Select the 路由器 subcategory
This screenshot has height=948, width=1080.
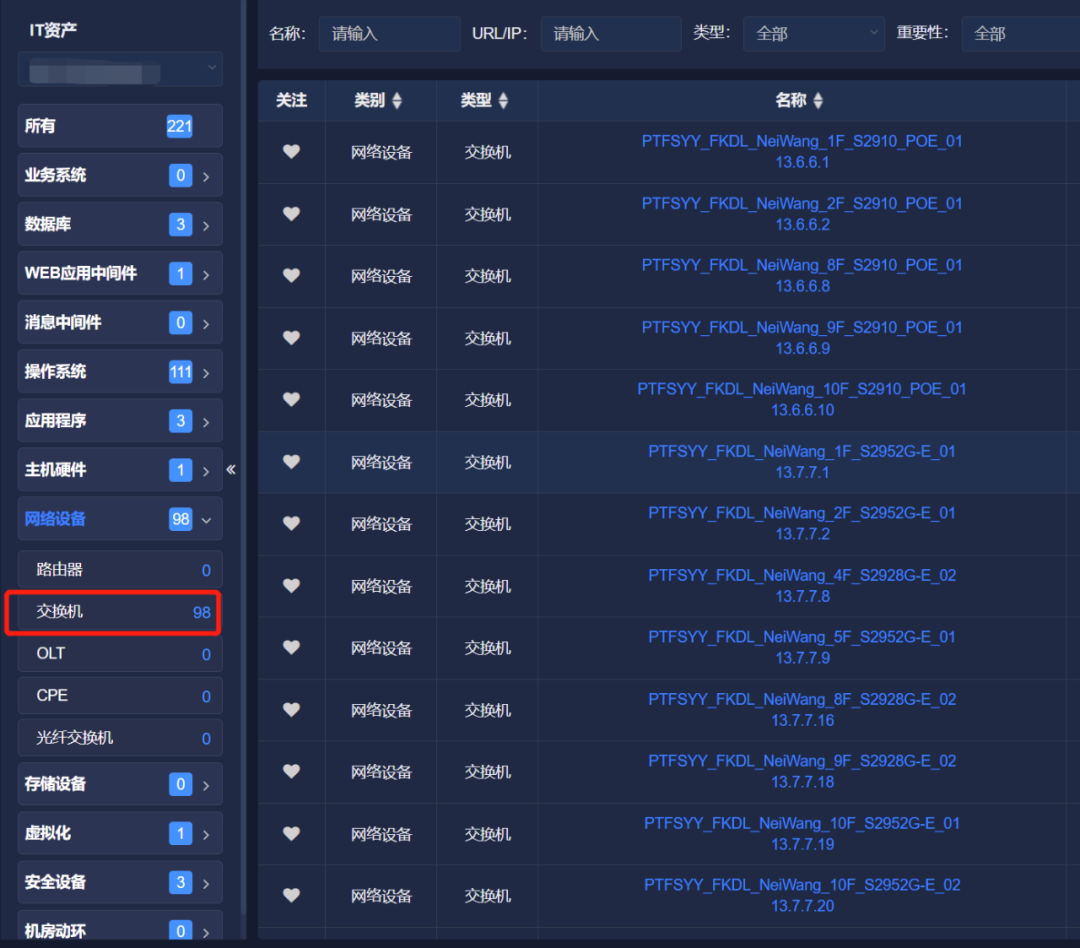[x=121, y=570]
